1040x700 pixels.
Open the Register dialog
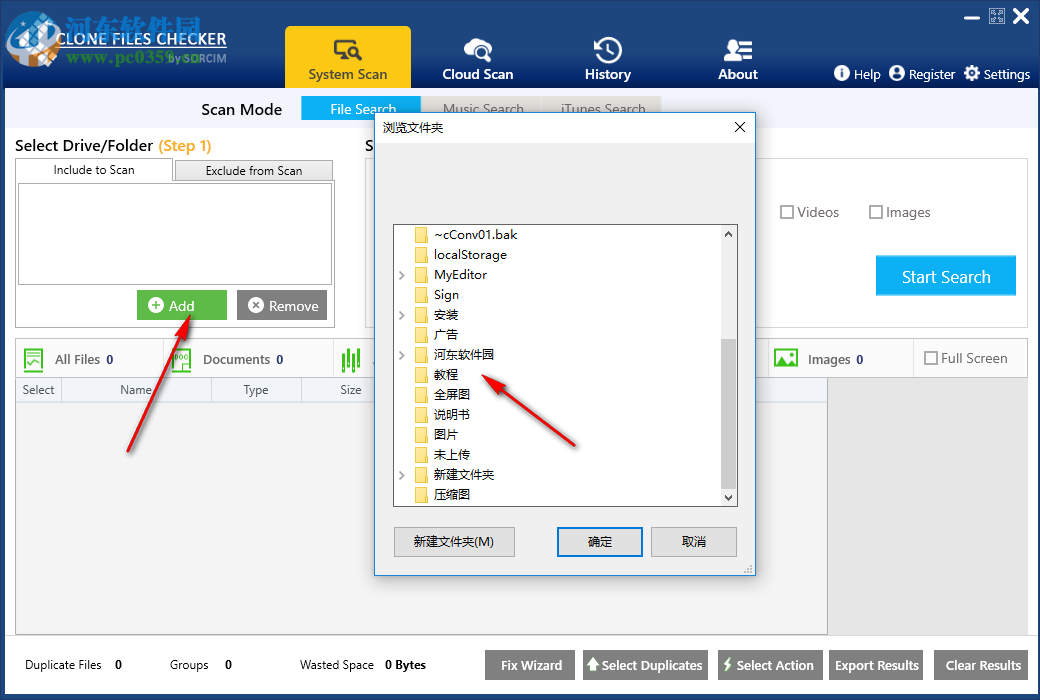922,73
